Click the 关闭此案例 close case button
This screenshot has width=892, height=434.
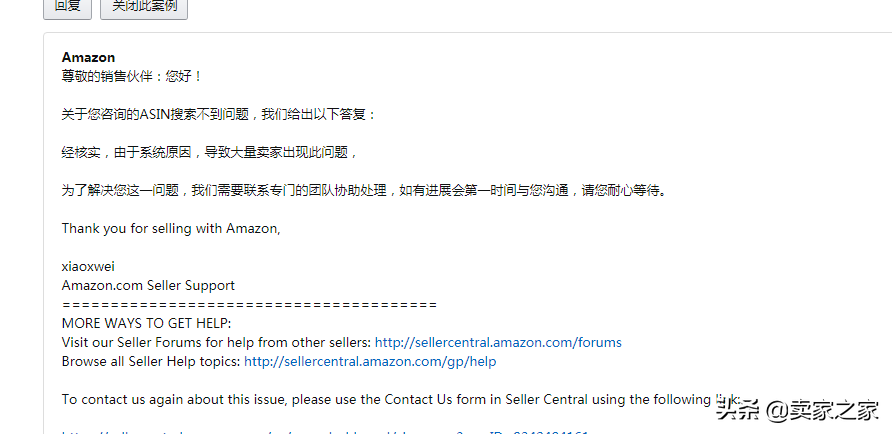[x=144, y=8]
